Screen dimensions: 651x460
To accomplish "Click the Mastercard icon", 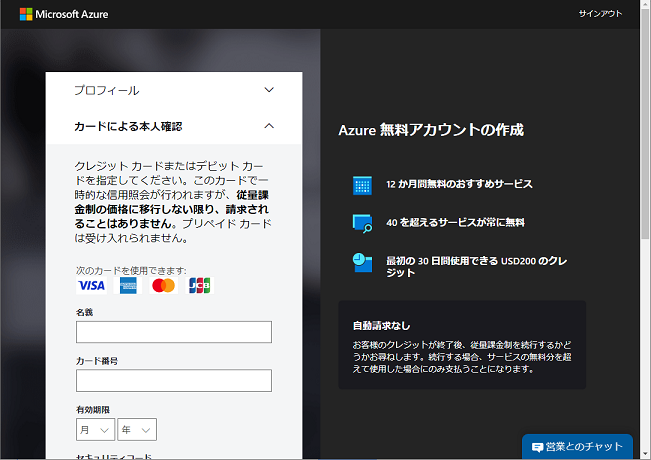I will (164, 286).
